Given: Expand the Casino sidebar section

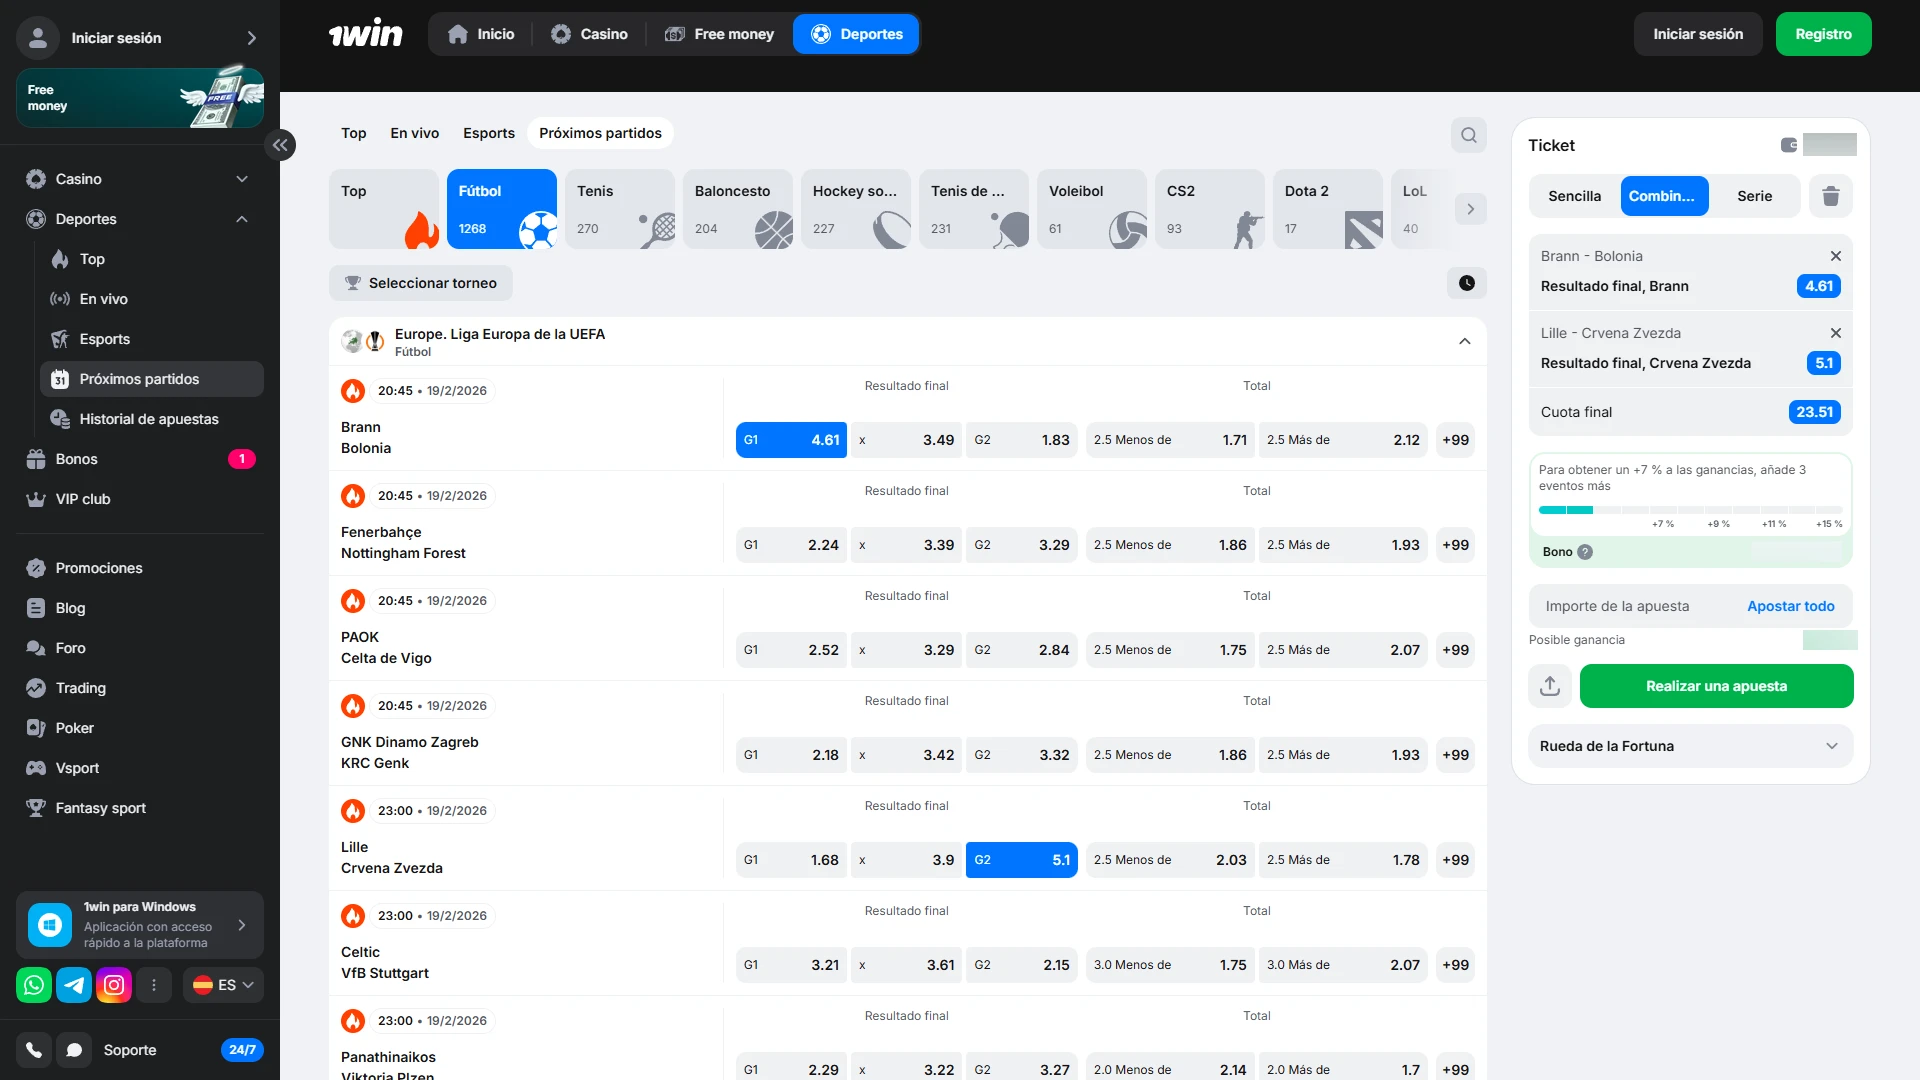Looking at the screenshot, I should [x=241, y=179].
